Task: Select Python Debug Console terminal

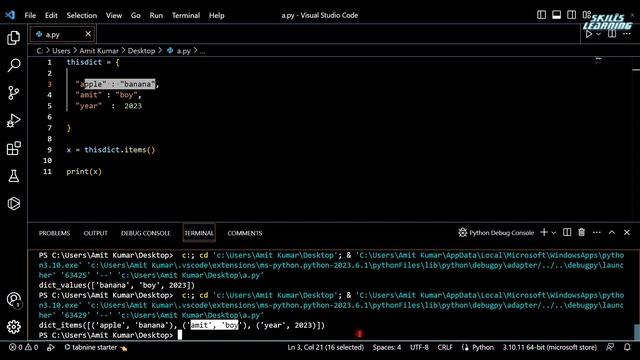Action: (496, 233)
